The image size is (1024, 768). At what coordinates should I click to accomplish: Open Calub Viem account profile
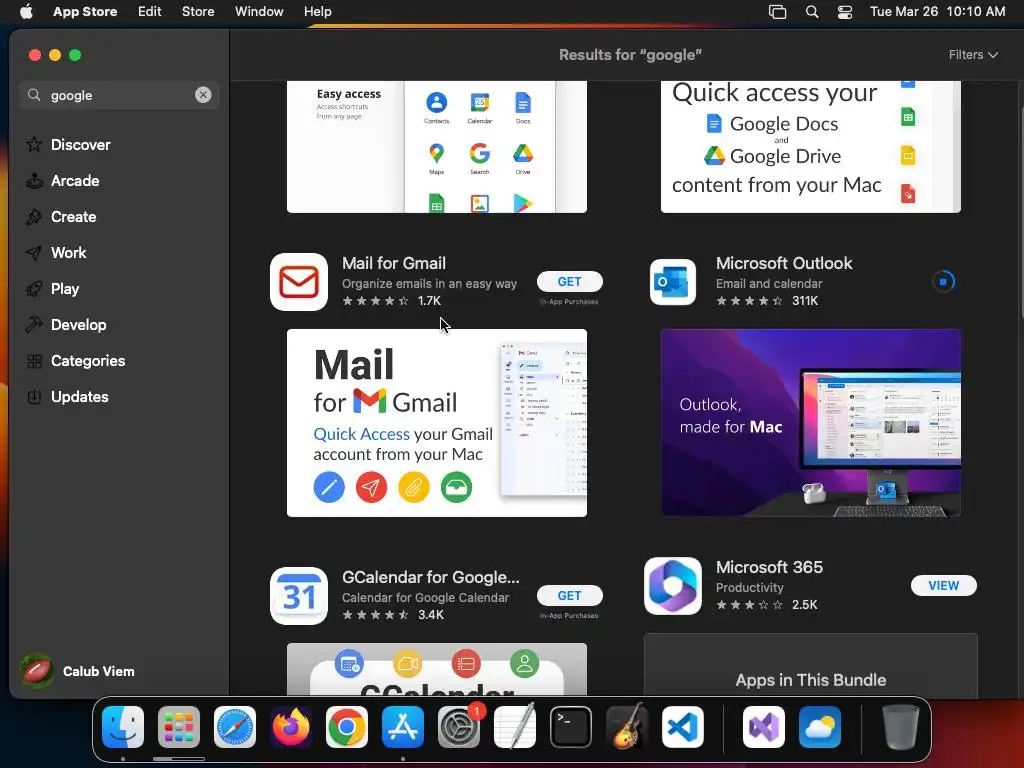click(78, 671)
